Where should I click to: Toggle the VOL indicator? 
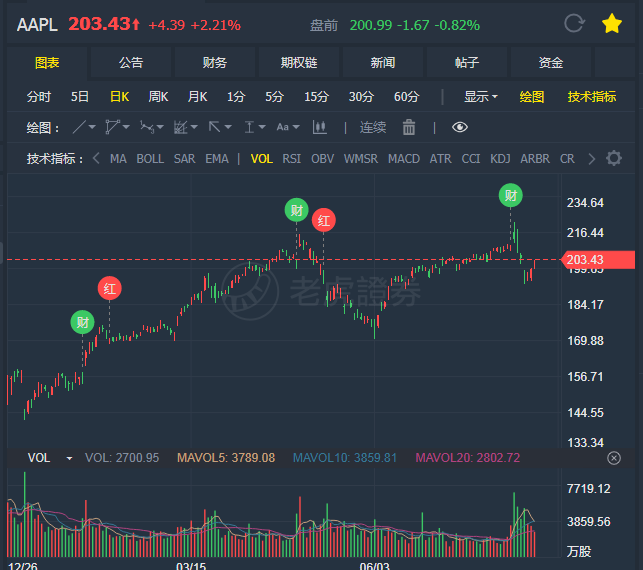click(x=262, y=159)
